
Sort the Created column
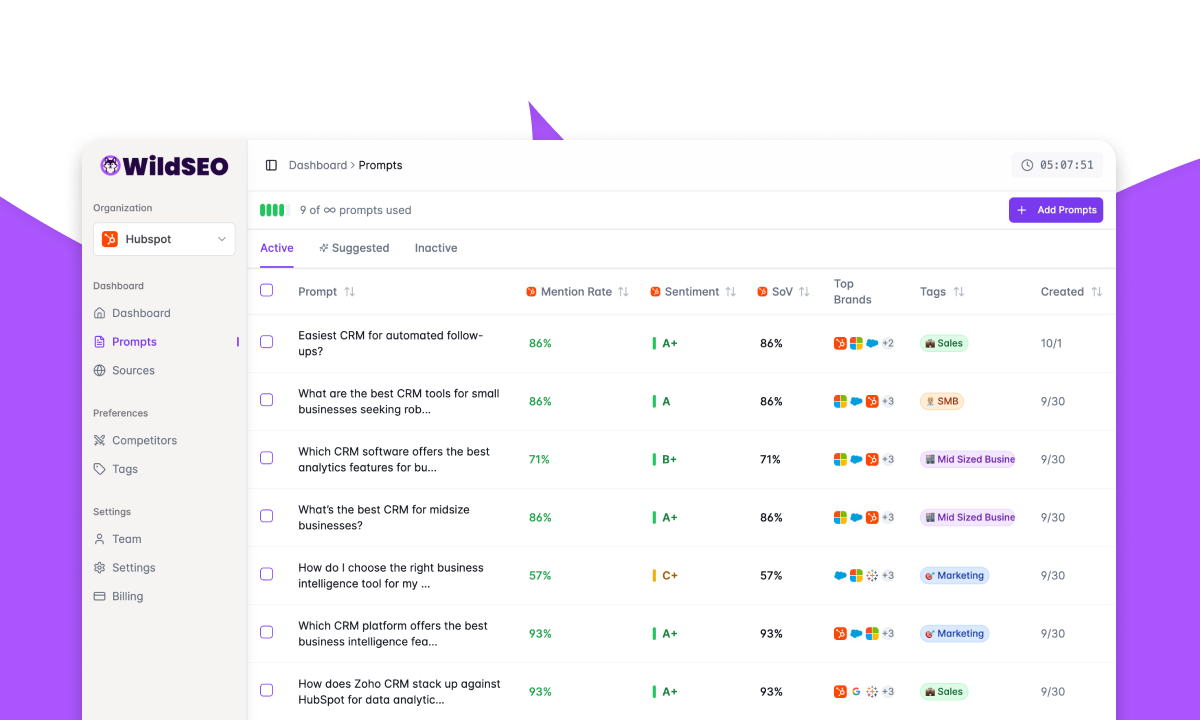(1097, 291)
